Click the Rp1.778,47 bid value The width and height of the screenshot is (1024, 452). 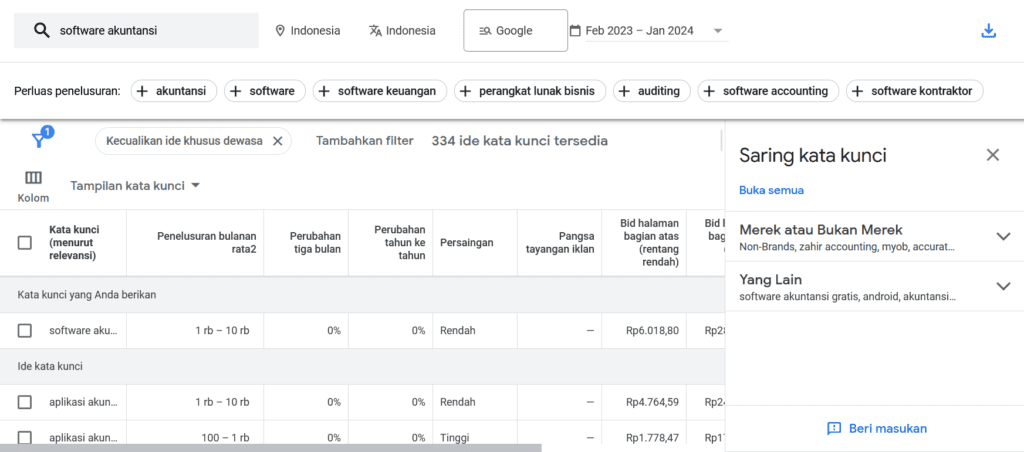coord(652,438)
